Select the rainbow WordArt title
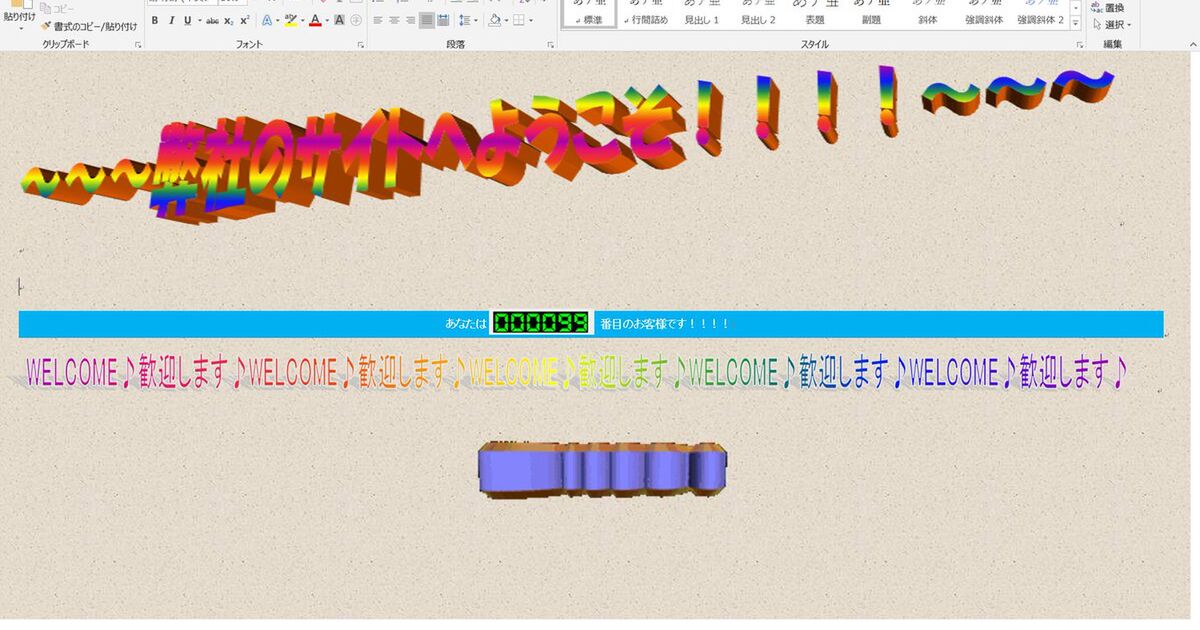 click(x=560, y=140)
